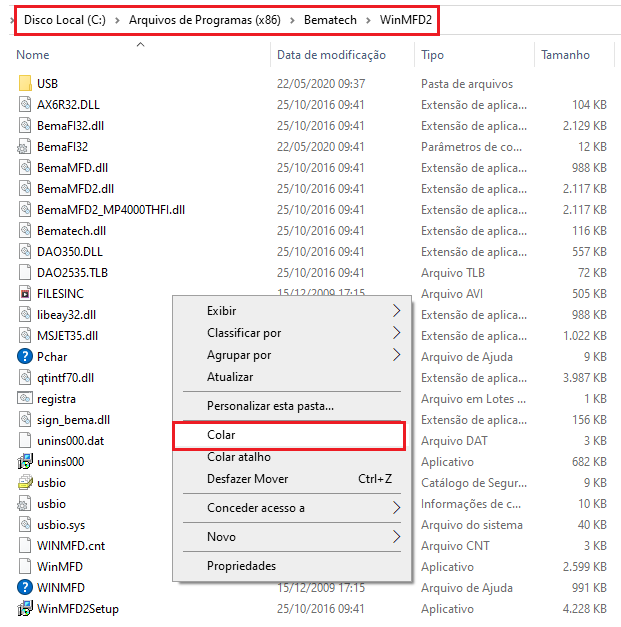Choose Colar in the context menu
621x627 pixels.
pyautogui.click(x=289, y=435)
